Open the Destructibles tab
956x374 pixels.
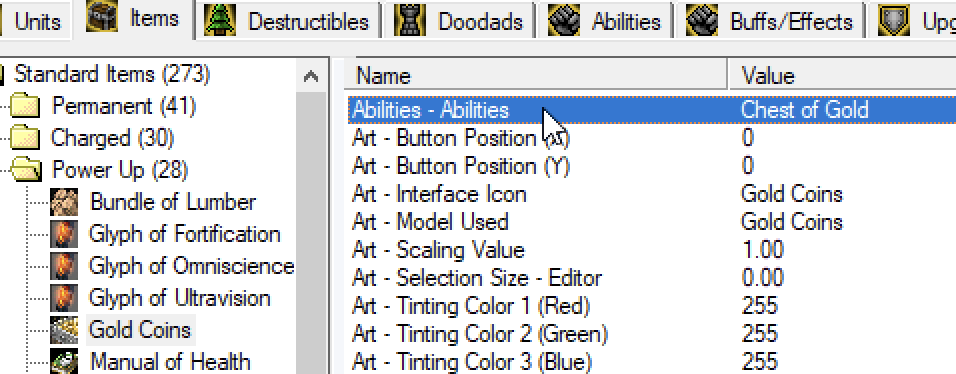pyautogui.click(x=288, y=22)
